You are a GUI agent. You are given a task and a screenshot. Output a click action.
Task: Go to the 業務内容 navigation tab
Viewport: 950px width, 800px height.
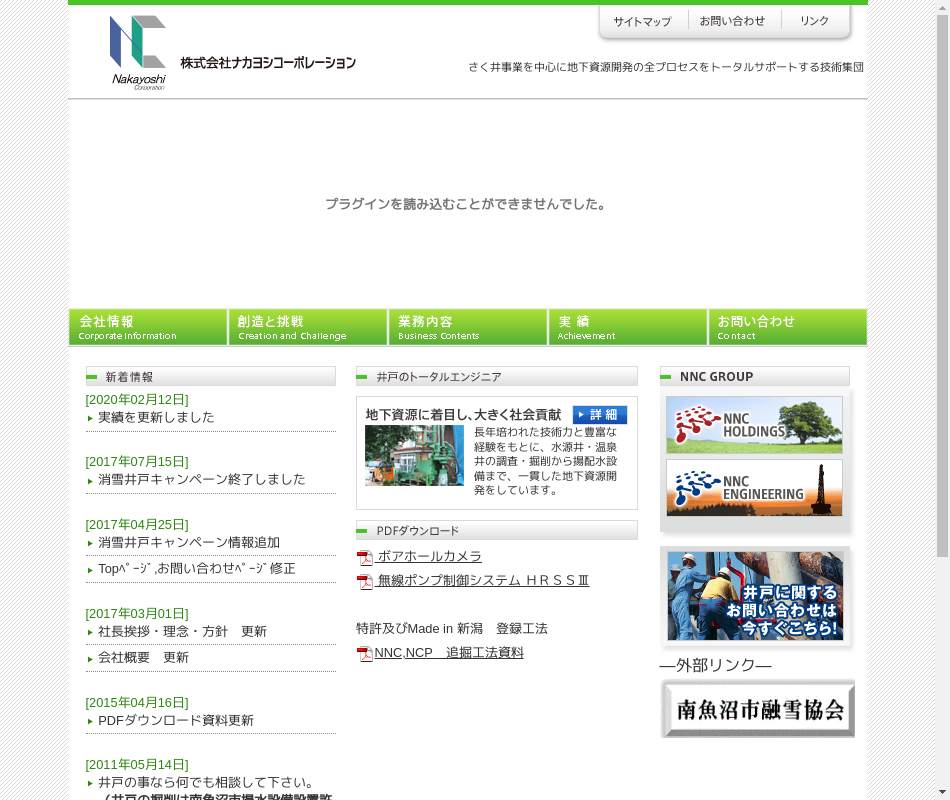point(468,327)
